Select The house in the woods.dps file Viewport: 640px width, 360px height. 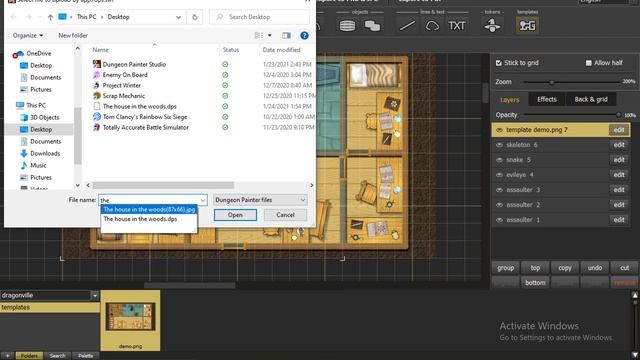pyautogui.click(x=140, y=107)
